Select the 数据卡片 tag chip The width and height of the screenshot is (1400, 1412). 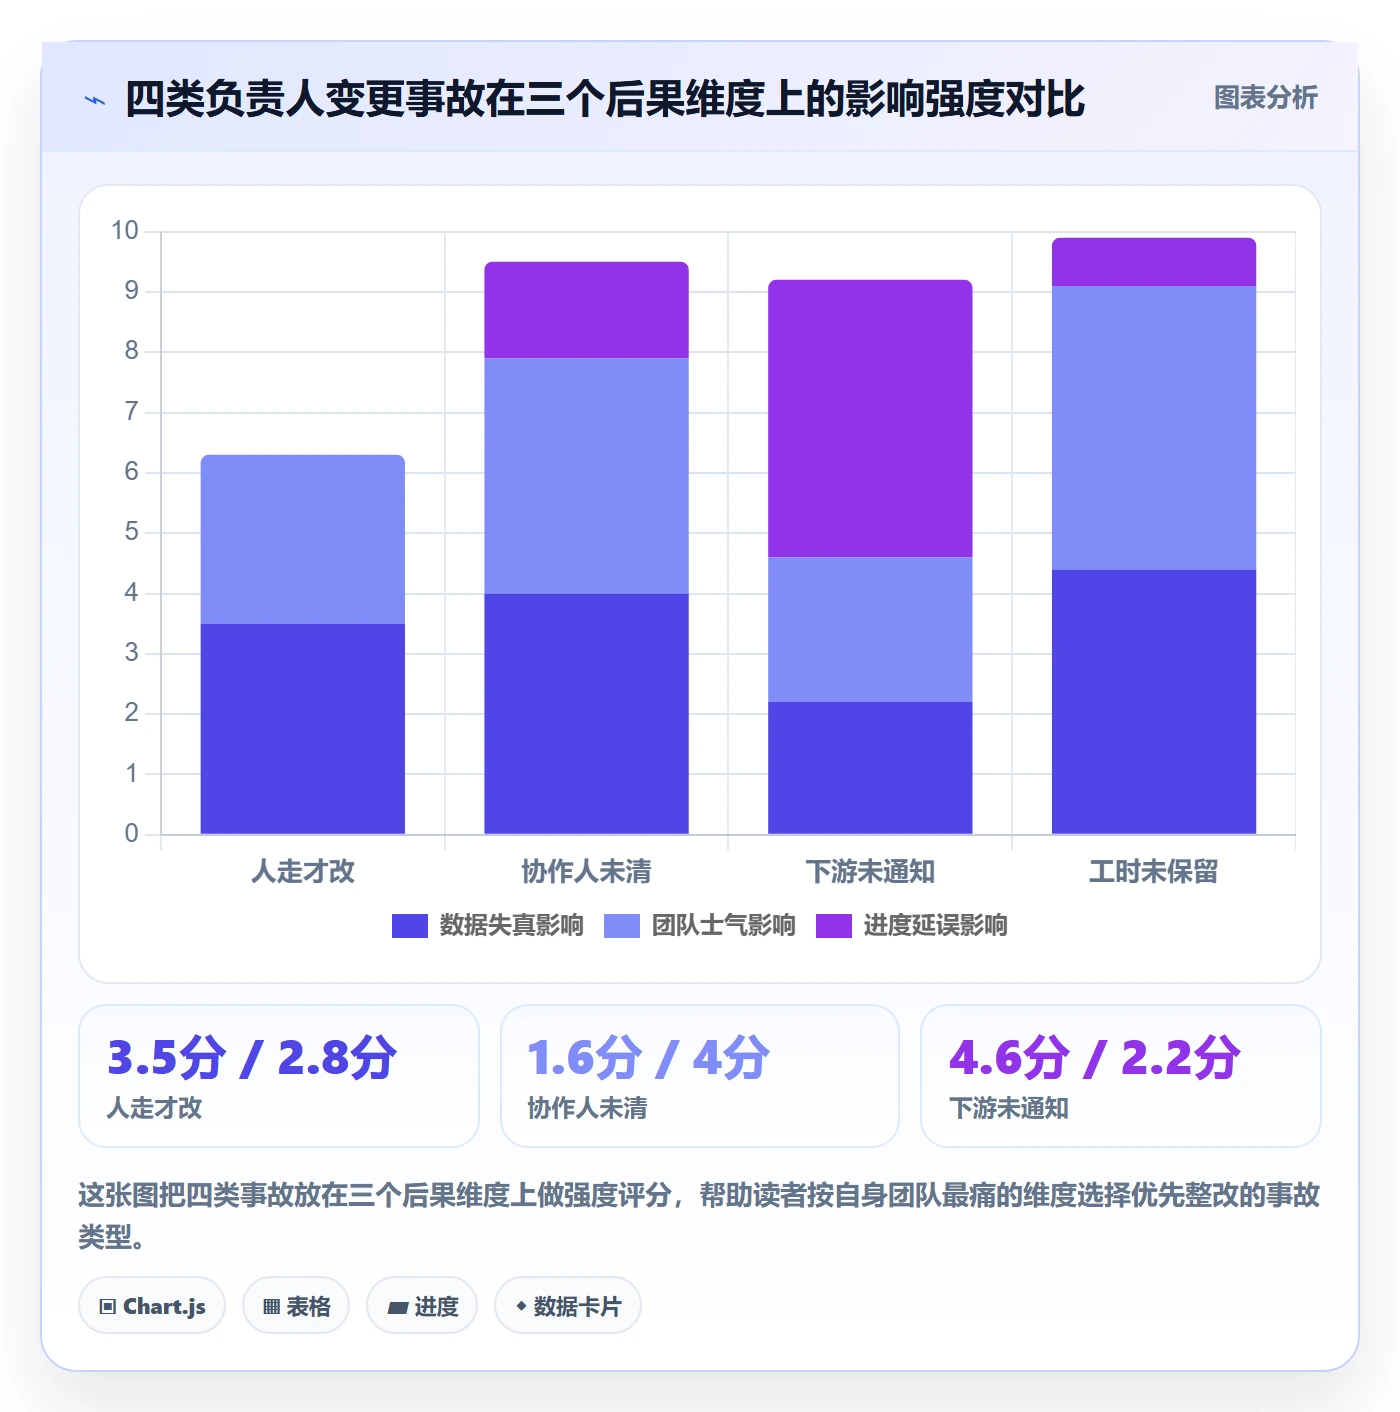click(568, 1306)
